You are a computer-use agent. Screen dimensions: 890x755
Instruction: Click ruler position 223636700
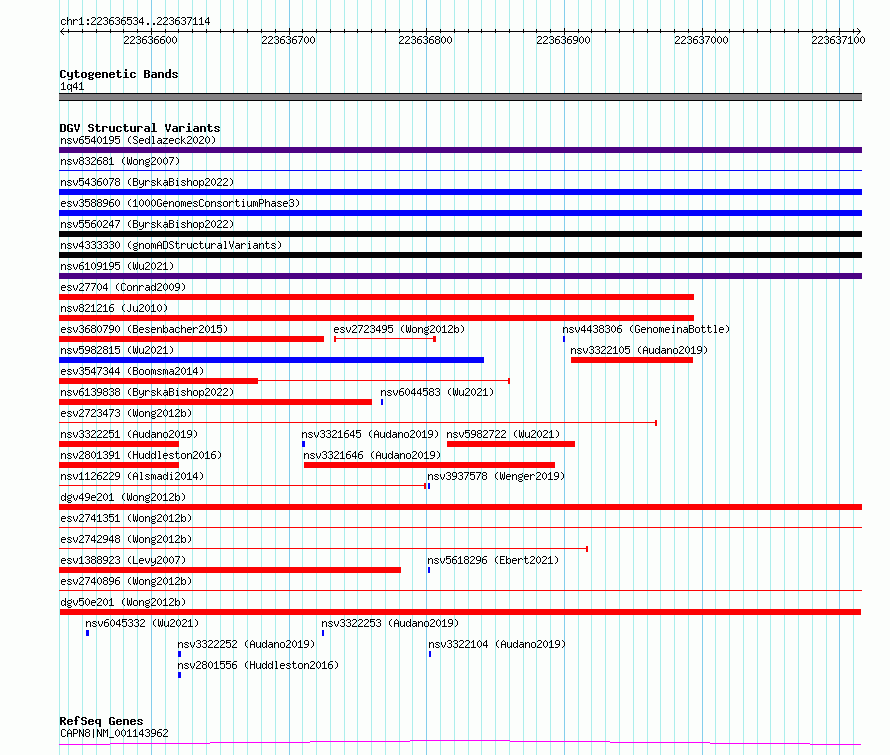288,40
